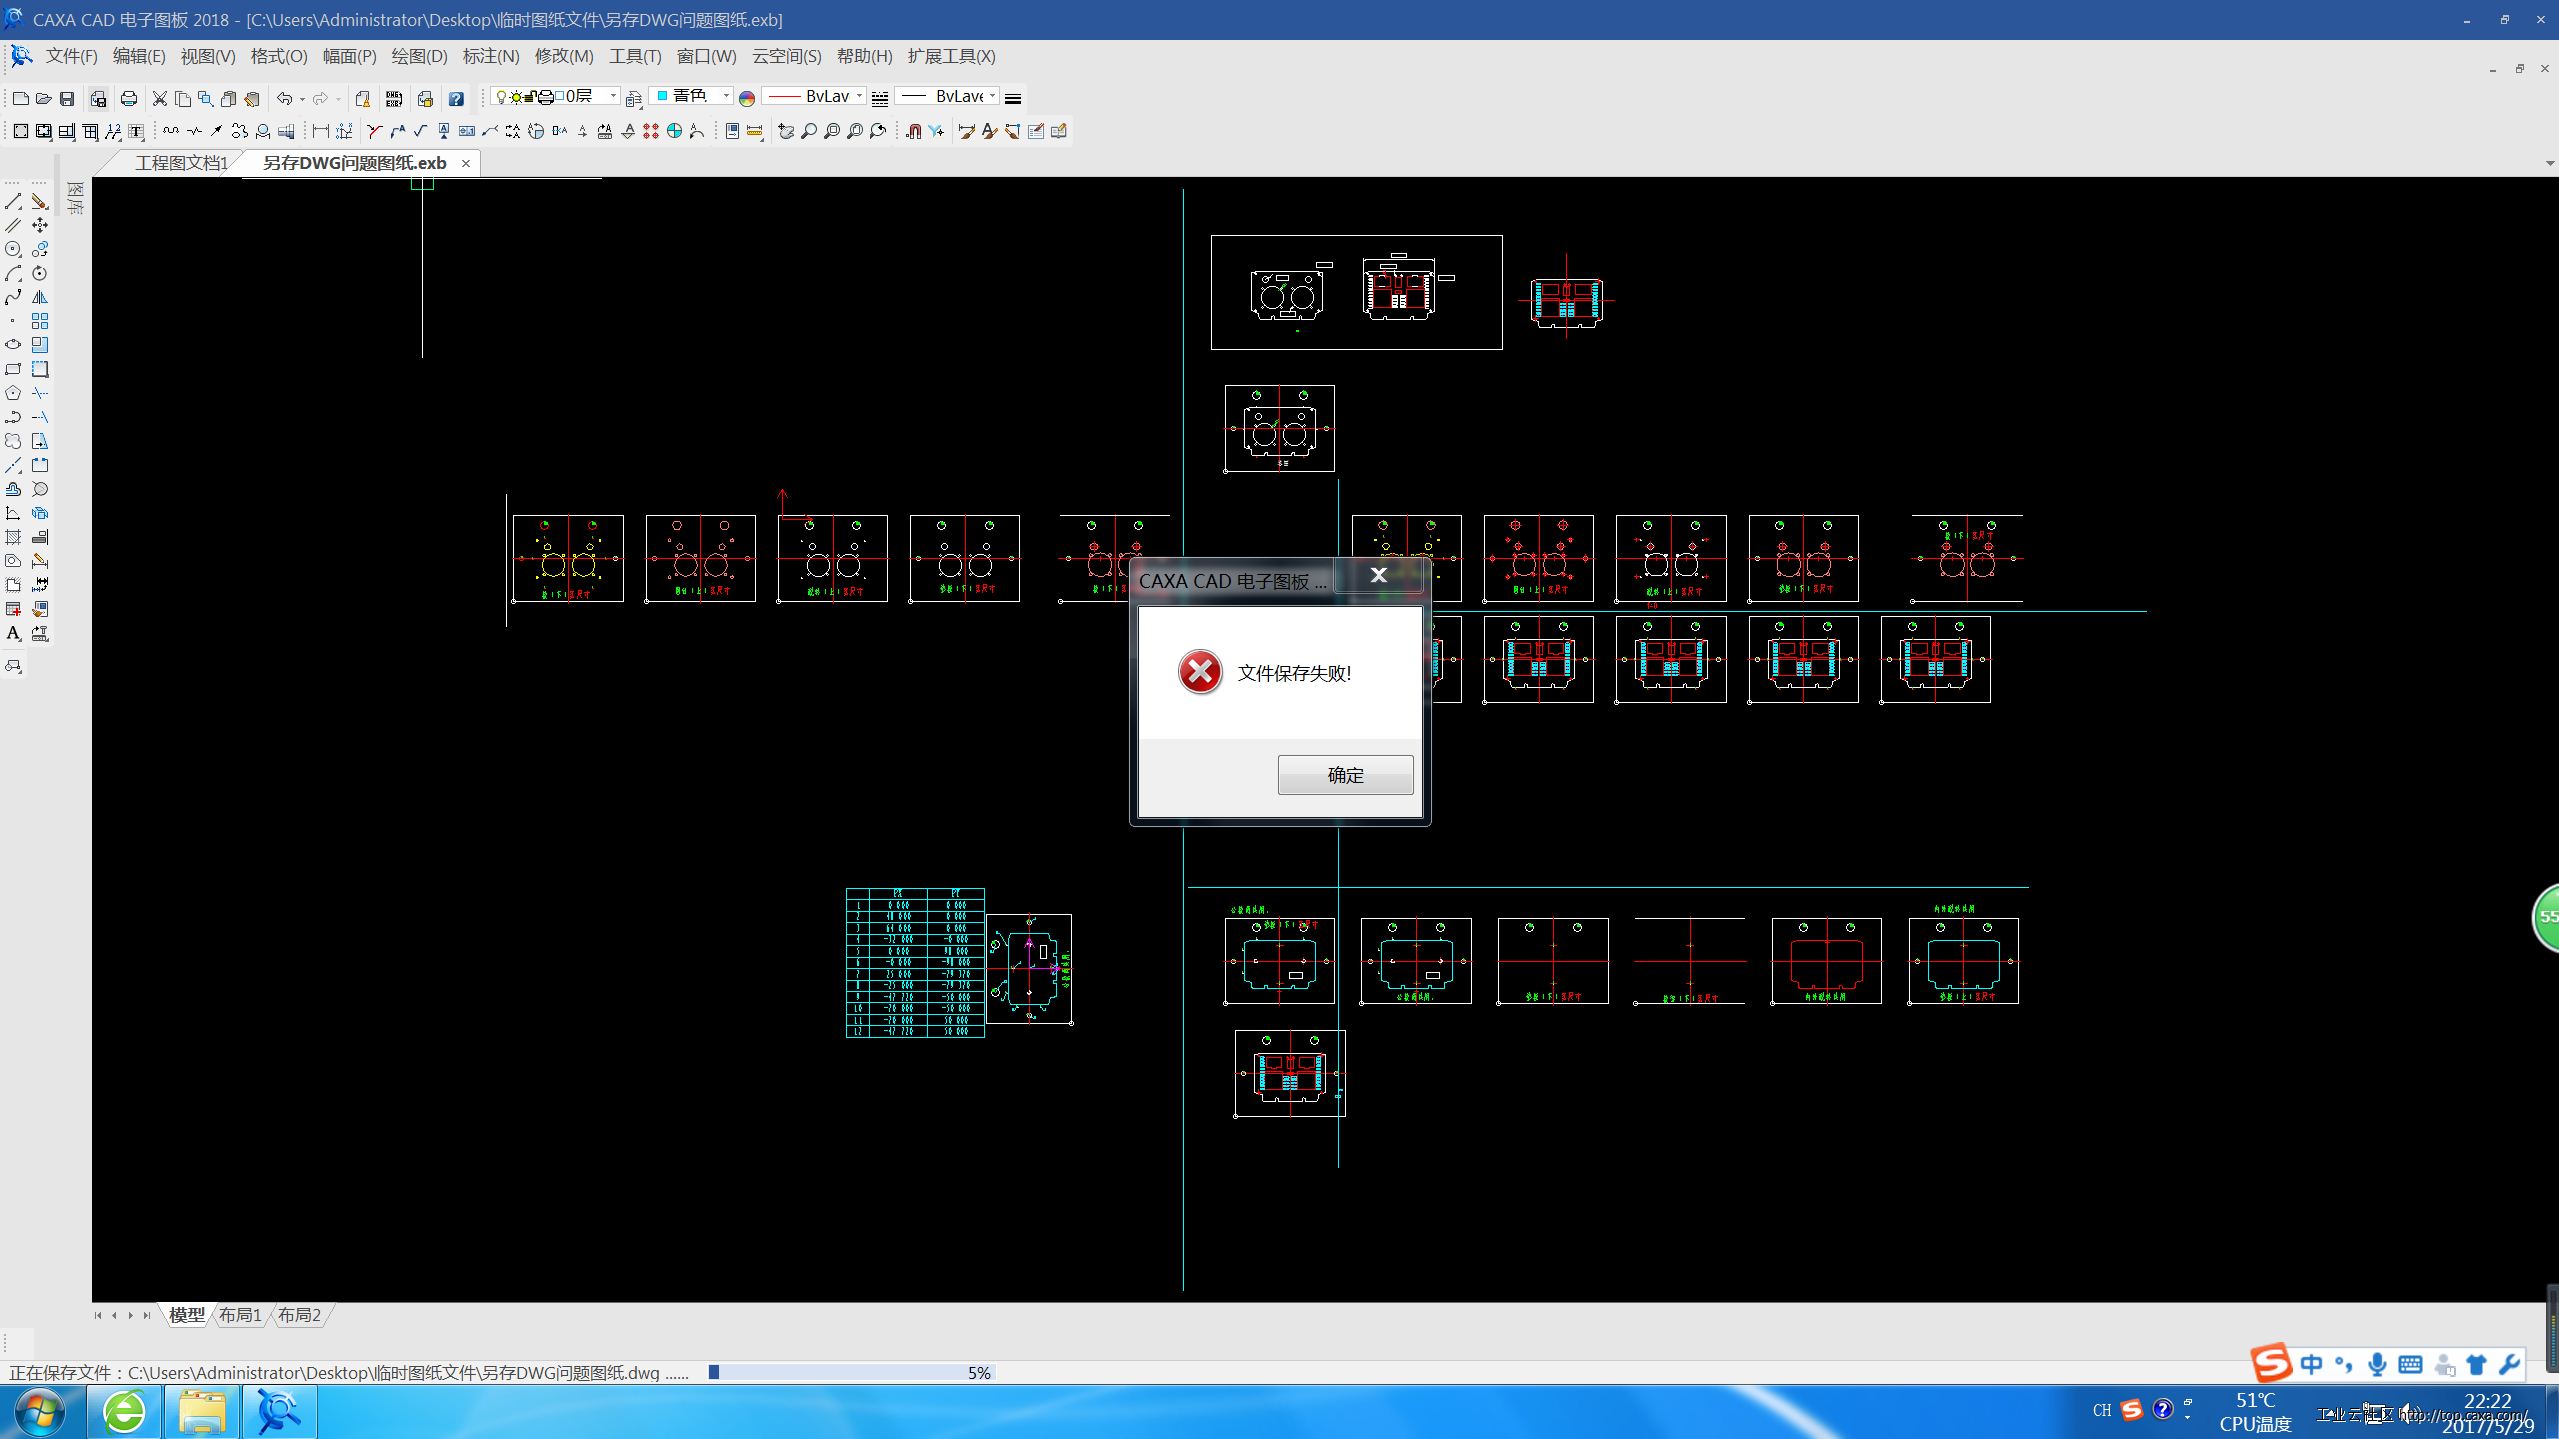This screenshot has width=2559, height=1439.
Task: Expand the 青色 color dropdown
Action: pyautogui.click(x=726, y=96)
